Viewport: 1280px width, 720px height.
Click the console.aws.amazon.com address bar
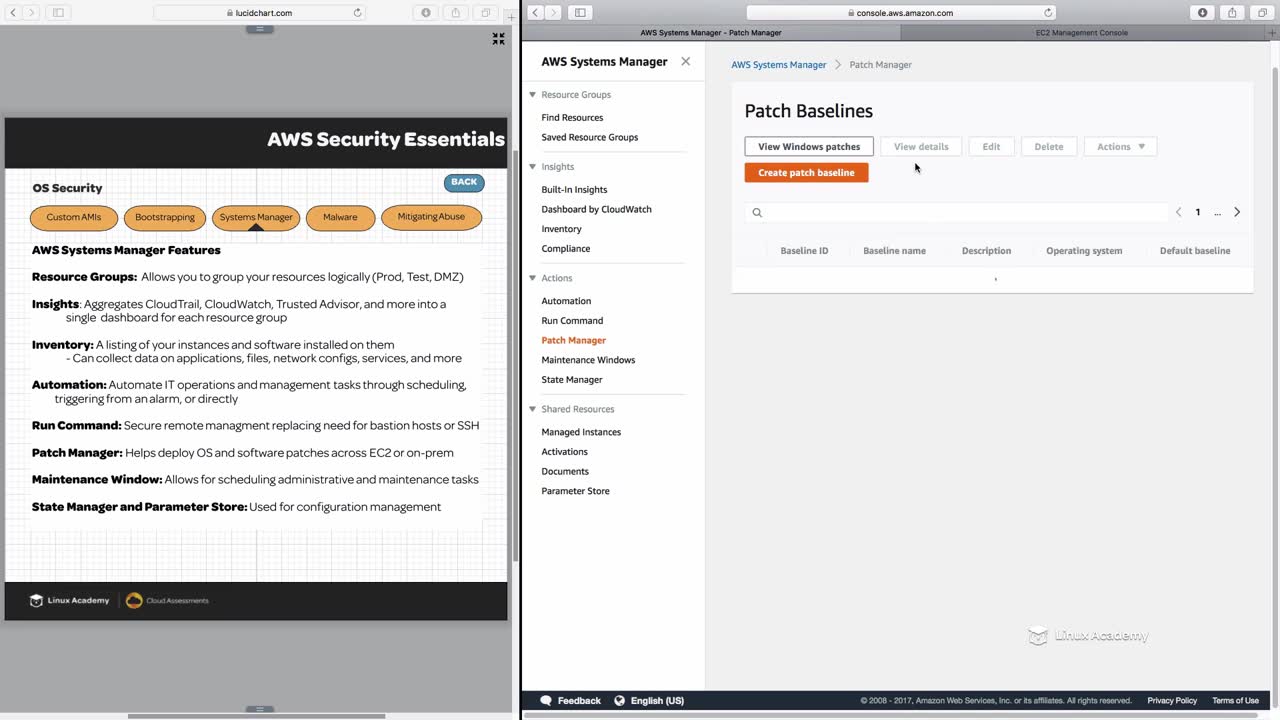900,13
